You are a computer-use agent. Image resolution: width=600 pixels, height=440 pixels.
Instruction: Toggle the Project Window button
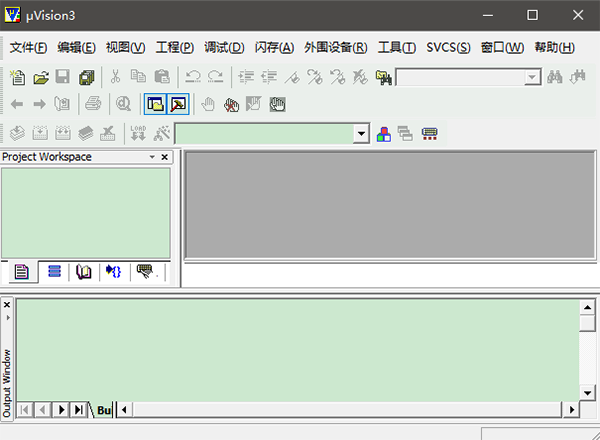pos(155,104)
